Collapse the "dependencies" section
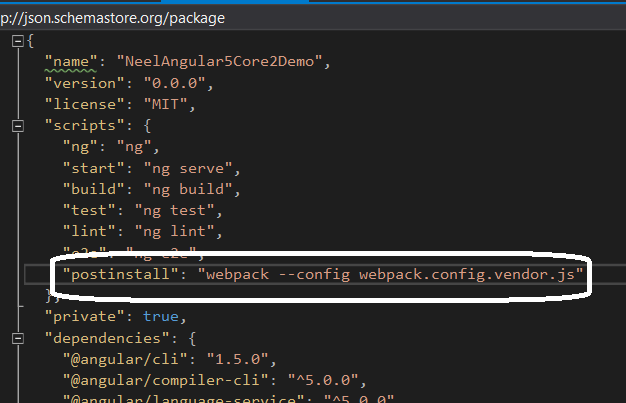 (18, 339)
